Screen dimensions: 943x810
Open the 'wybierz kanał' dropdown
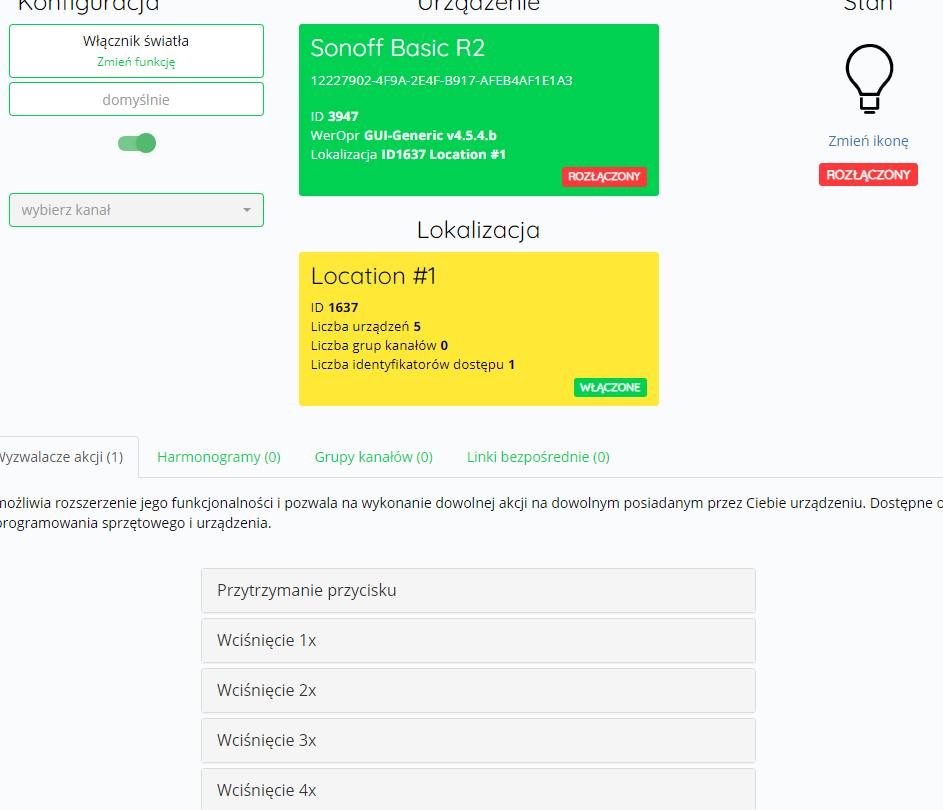[x=137, y=210]
